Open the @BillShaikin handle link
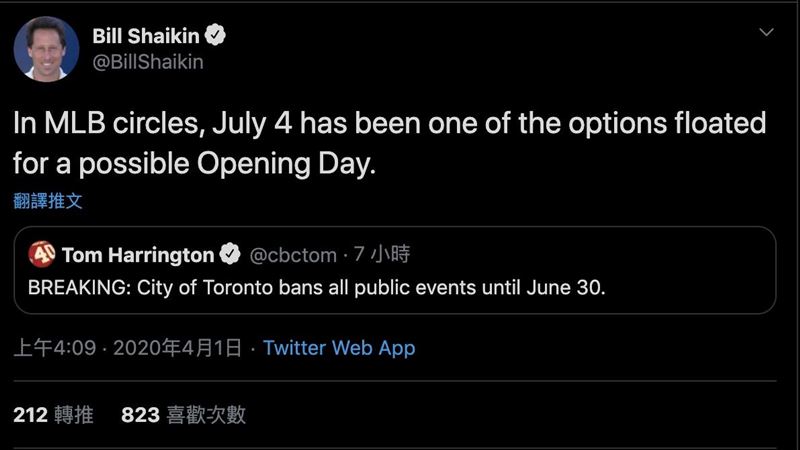800x450 pixels. click(x=148, y=62)
